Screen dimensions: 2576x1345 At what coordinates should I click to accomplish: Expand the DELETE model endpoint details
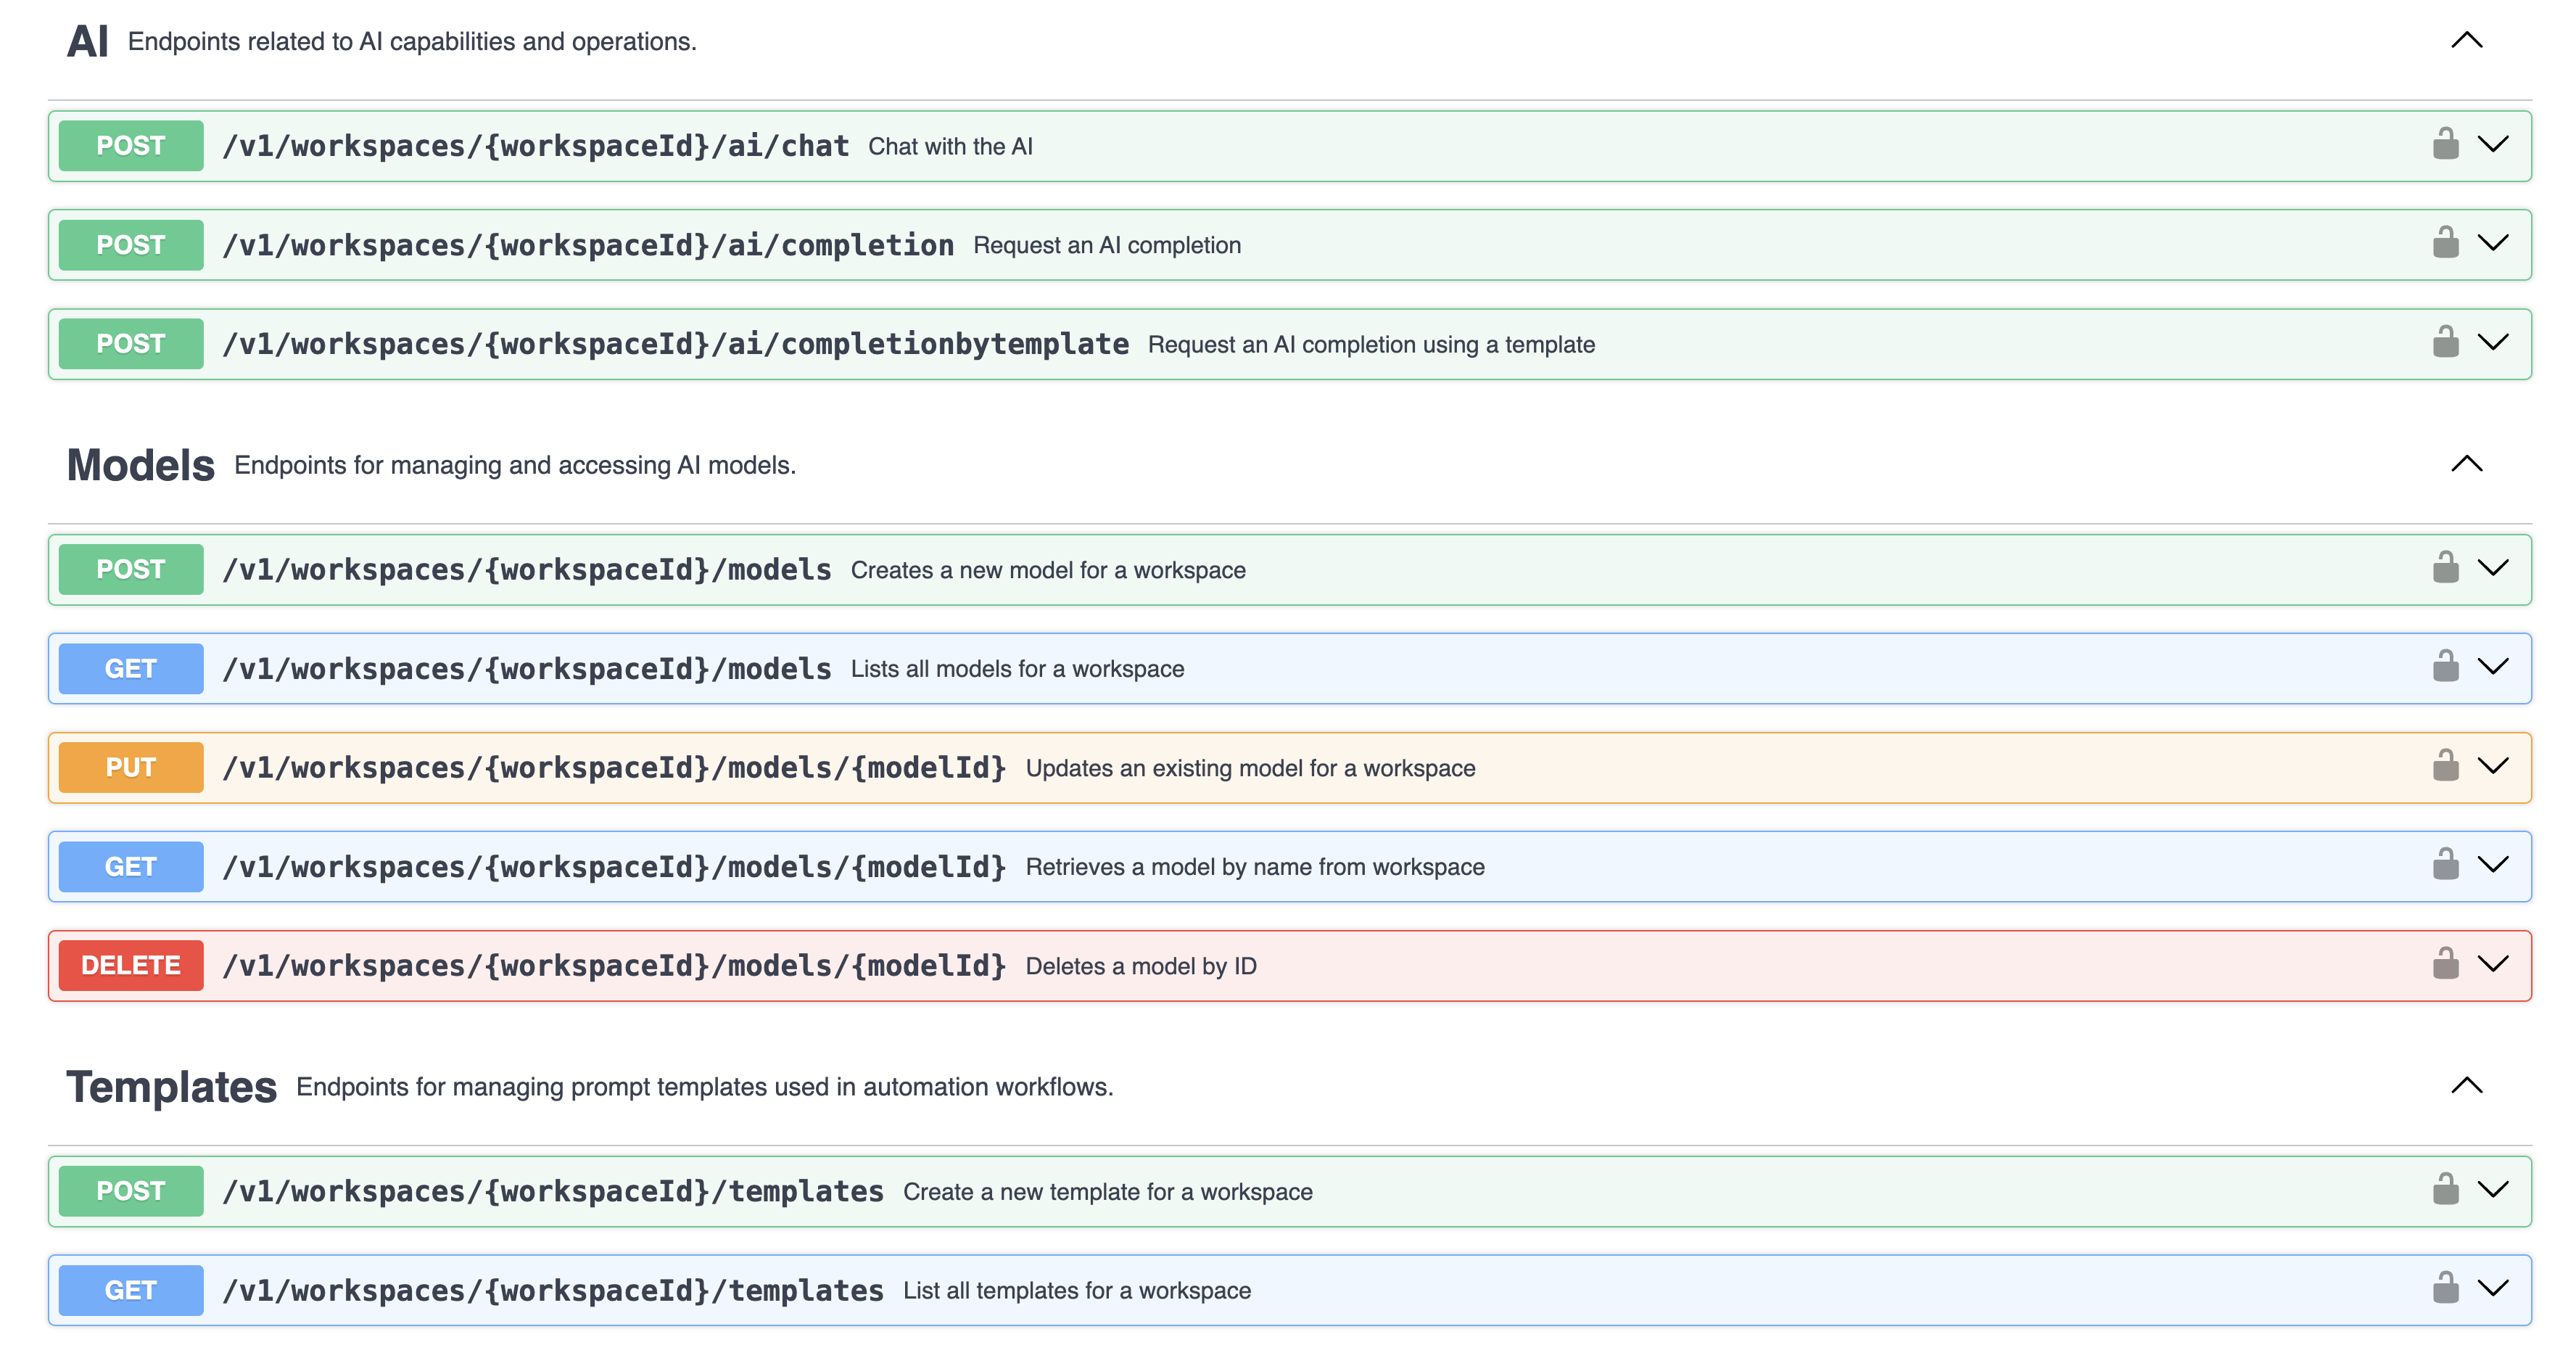point(2494,963)
